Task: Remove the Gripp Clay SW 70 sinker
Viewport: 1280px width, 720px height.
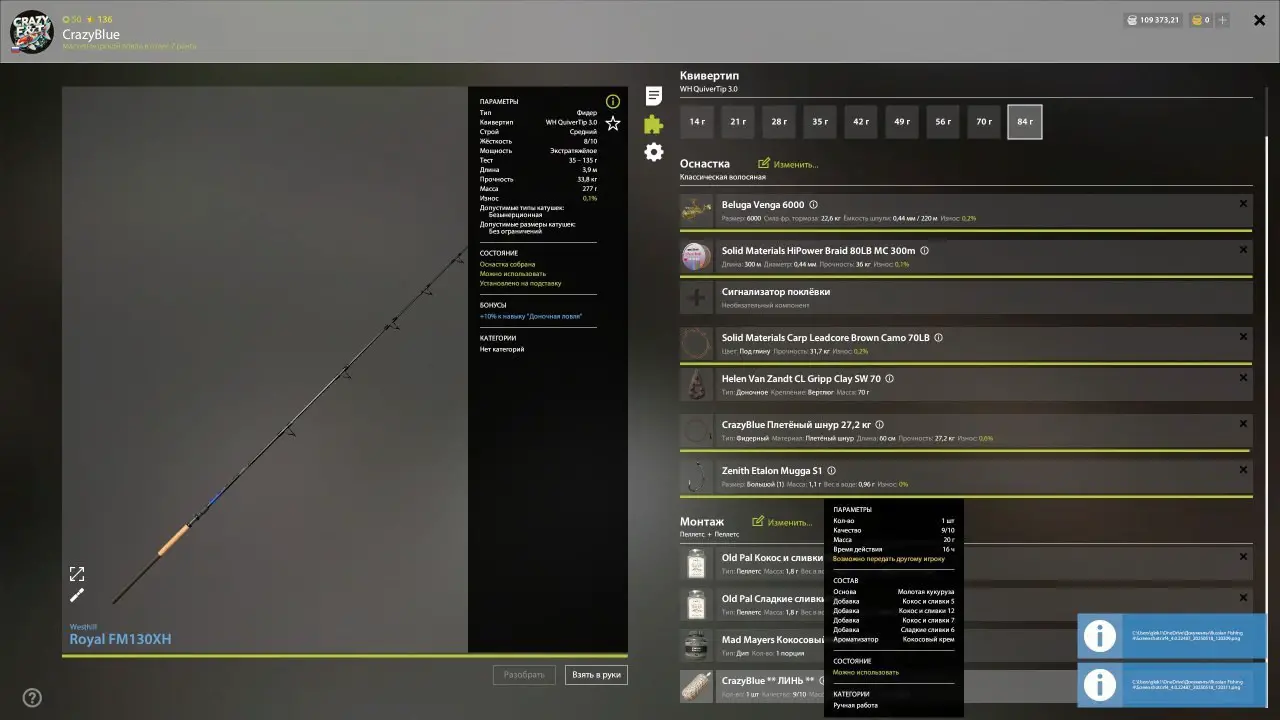Action: click(x=1243, y=378)
